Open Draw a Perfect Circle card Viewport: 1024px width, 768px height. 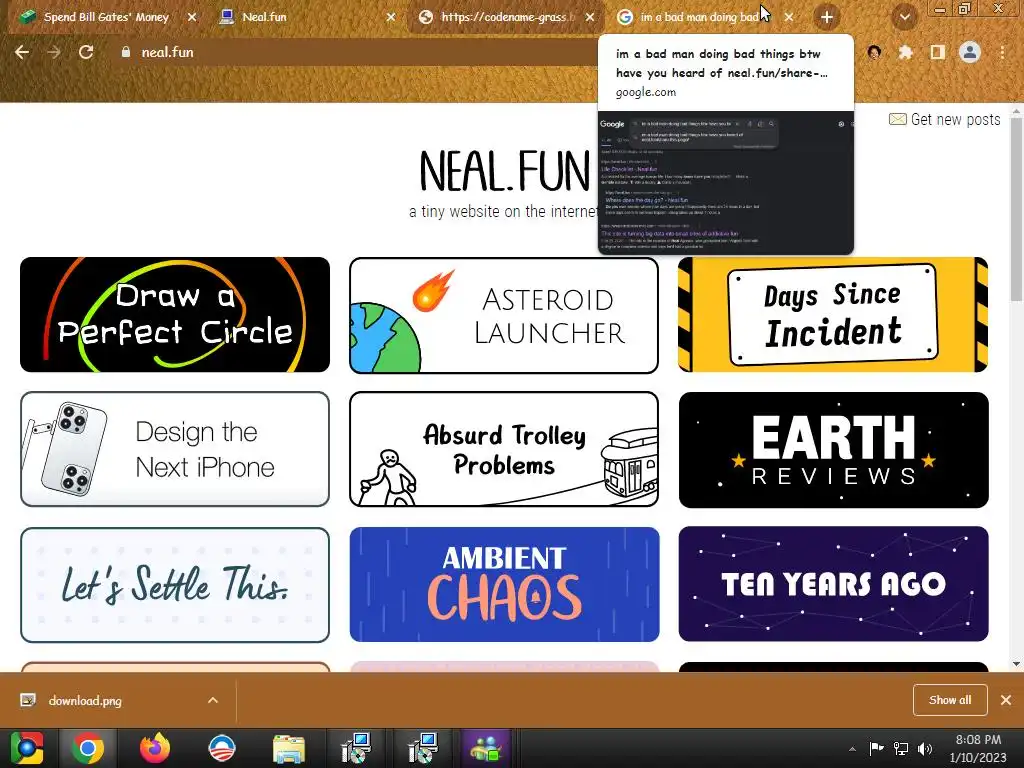(175, 315)
